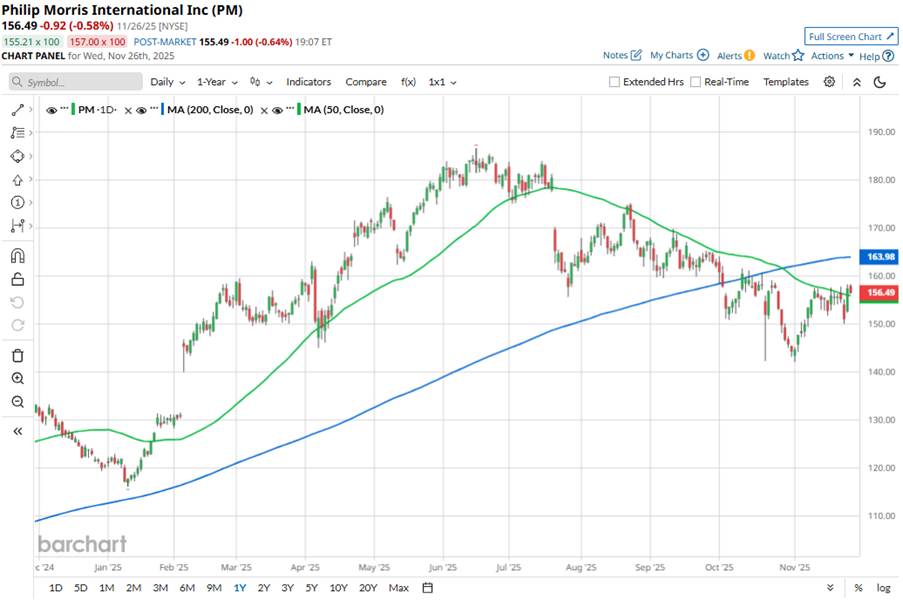Switch to dark mode moon icon
This screenshot has width=903, height=607.
(880, 82)
